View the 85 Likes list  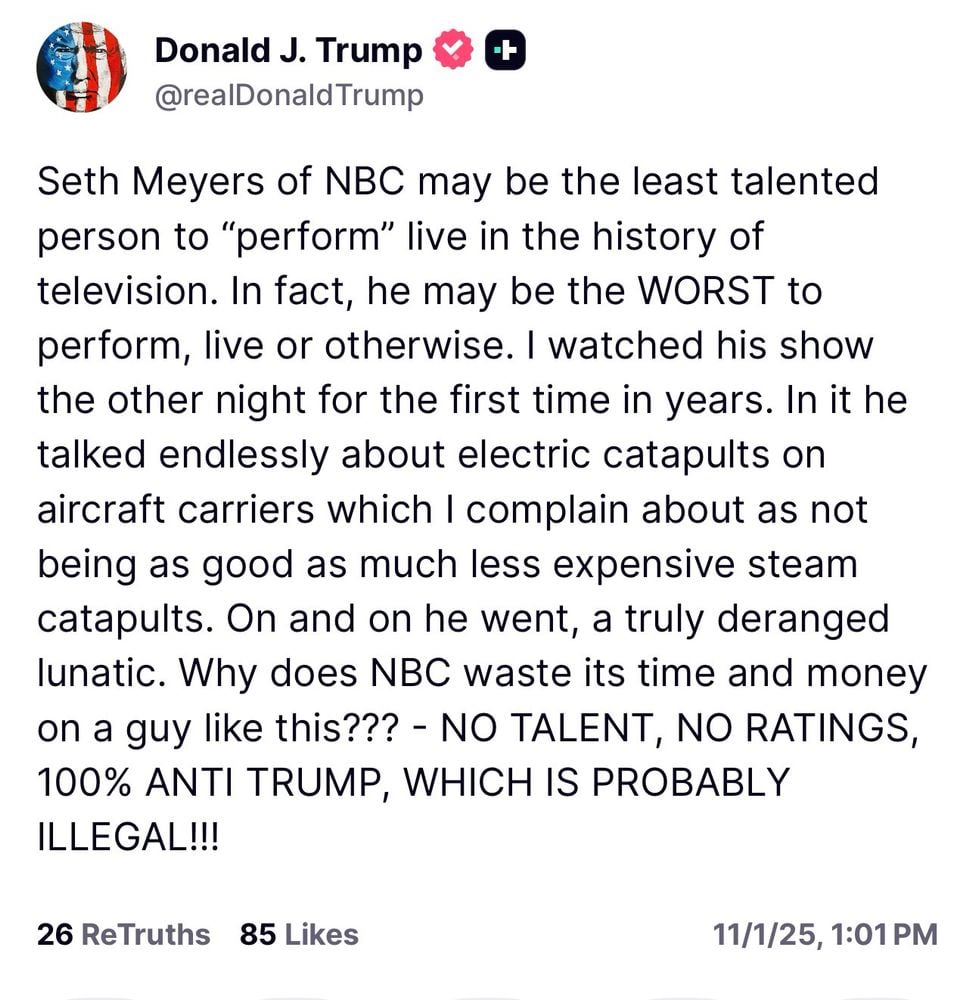pyautogui.click(x=299, y=934)
